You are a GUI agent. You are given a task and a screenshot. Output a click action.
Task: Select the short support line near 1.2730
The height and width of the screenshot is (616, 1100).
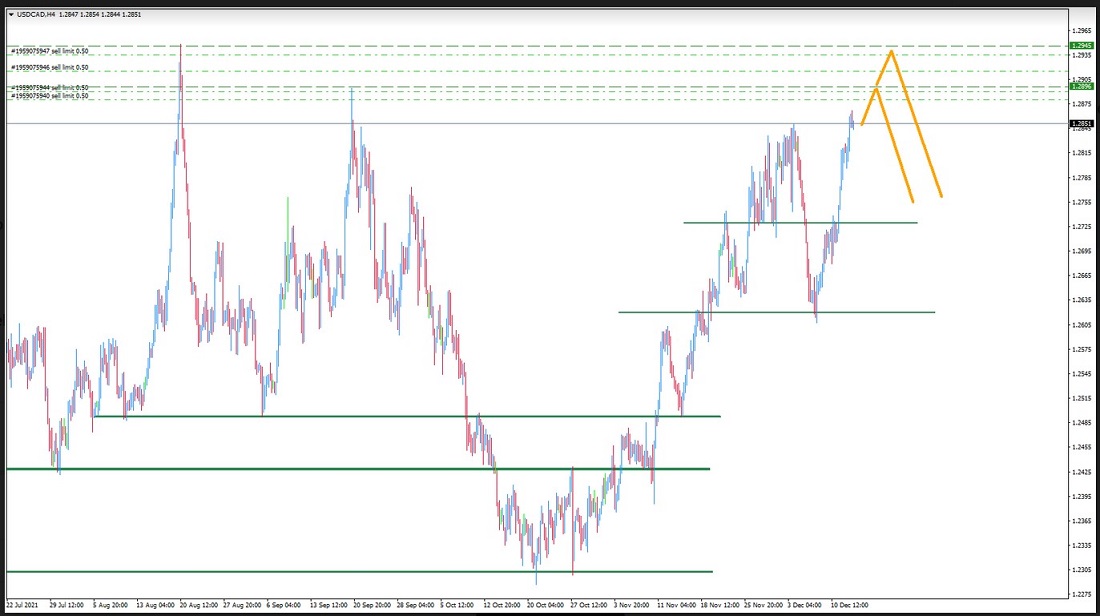[x=800, y=222]
